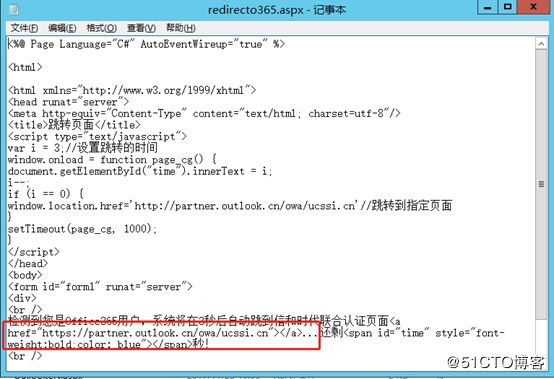The image size is (554, 379).
Task: Click the 'weight:bold;color: blue' line
Action: tap(108, 344)
